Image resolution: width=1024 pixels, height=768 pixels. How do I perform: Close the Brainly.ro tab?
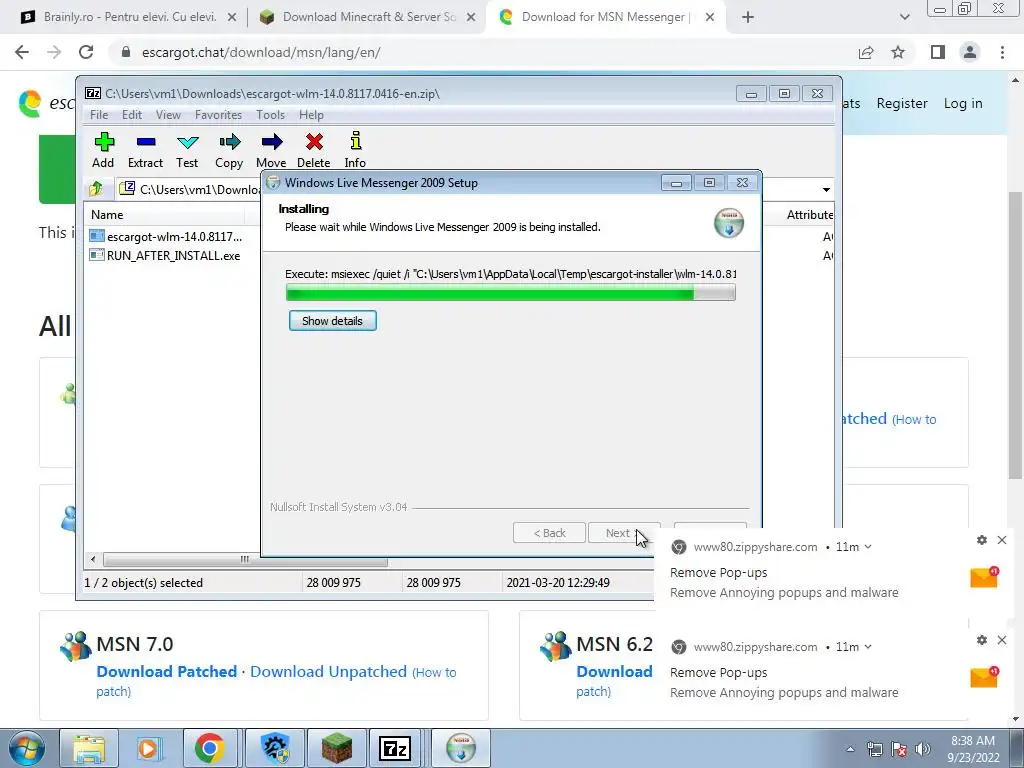pos(232,18)
